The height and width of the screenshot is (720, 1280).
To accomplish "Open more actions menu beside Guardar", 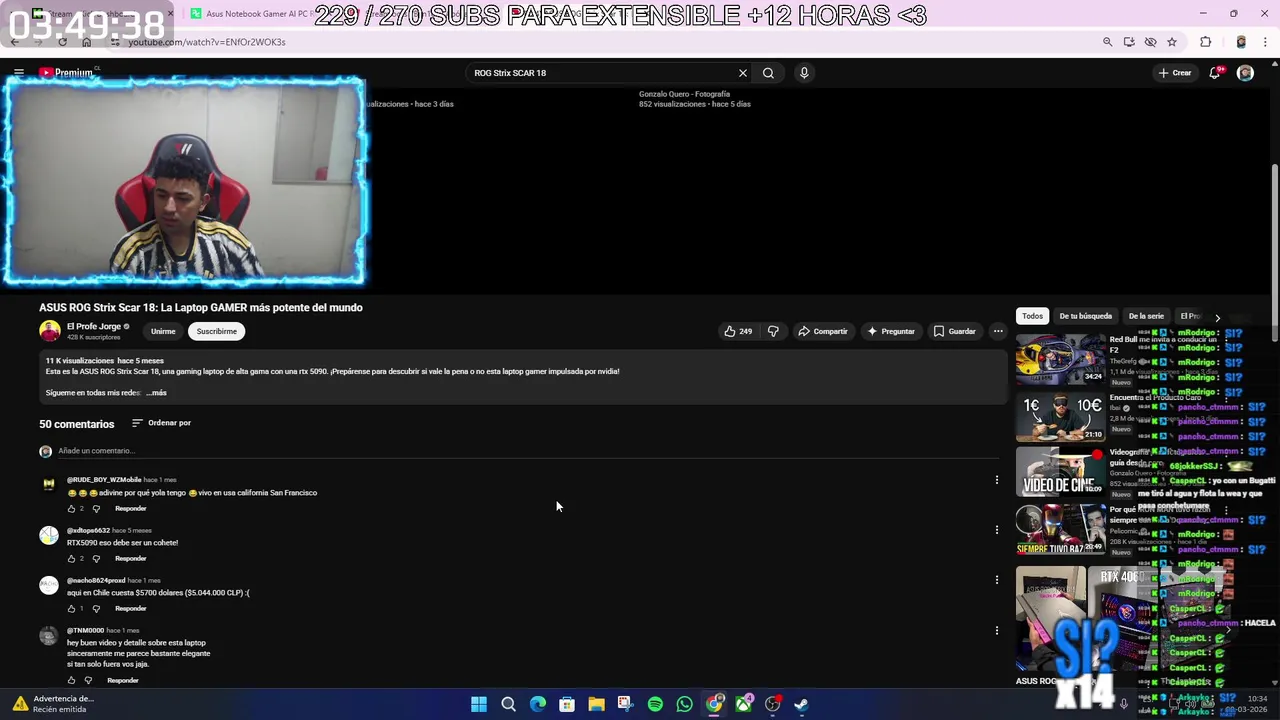I will point(997,331).
